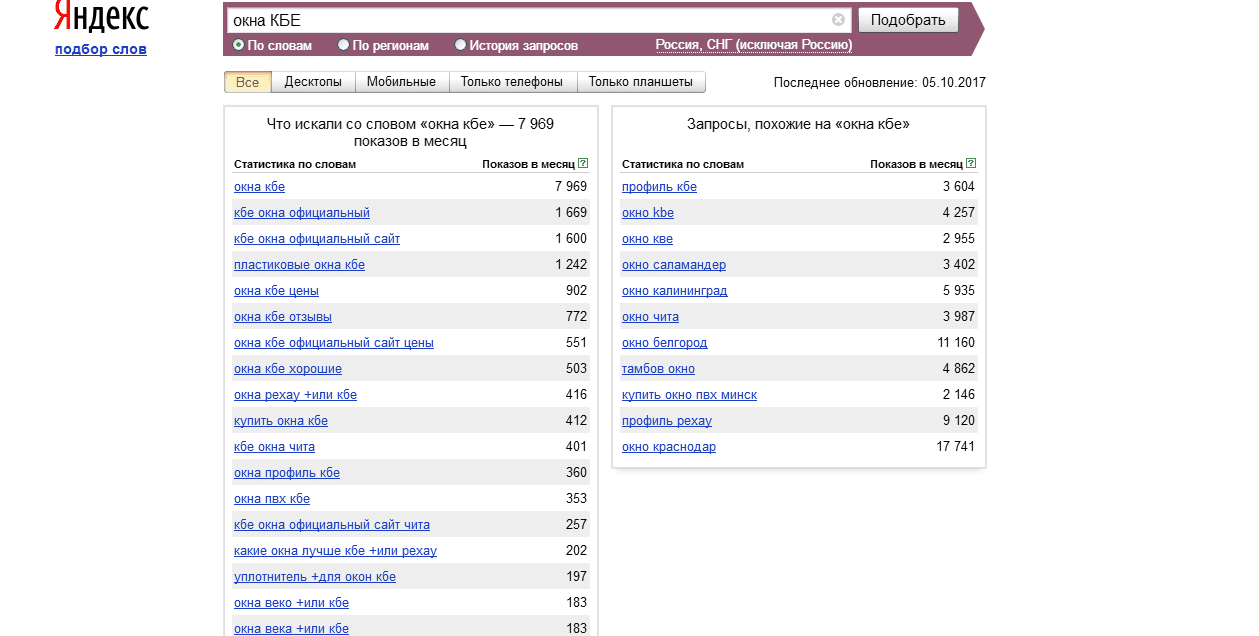Clear the search field with the X icon

coord(838,20)
